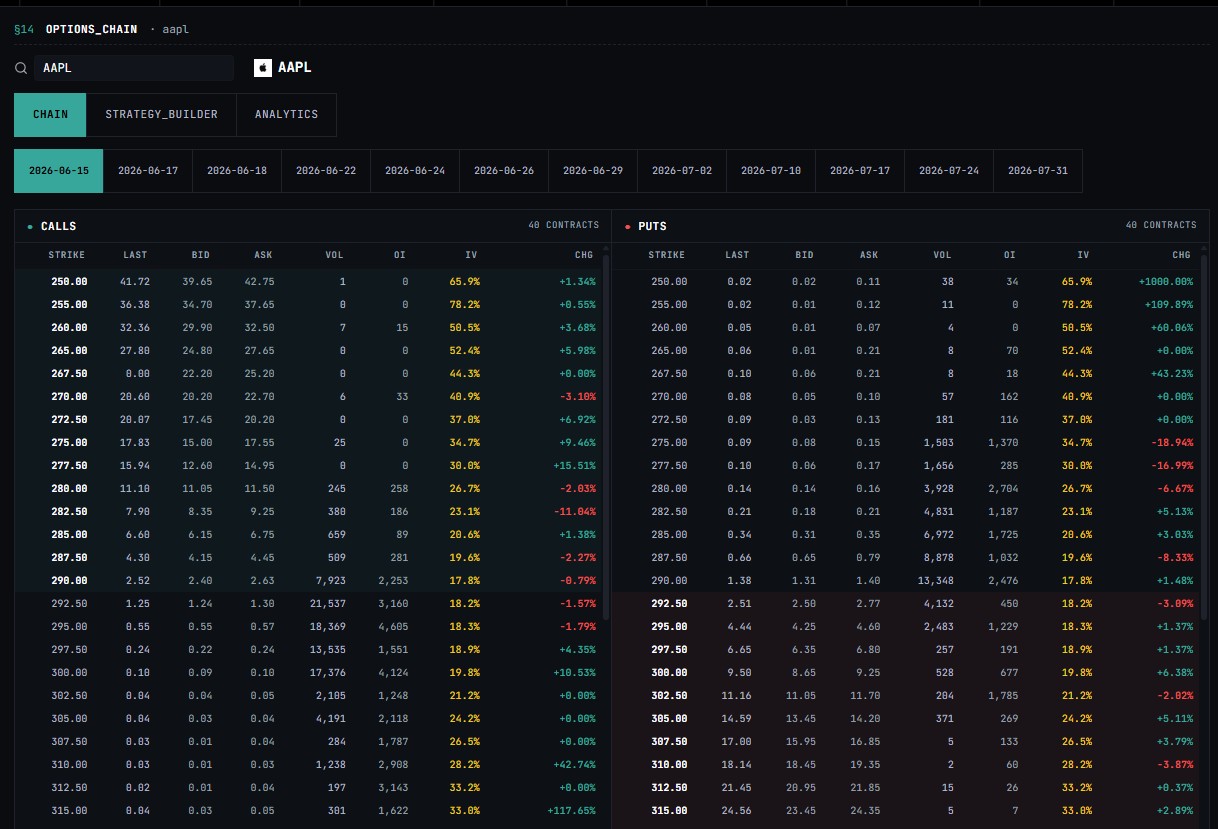Click call change +117.65% at 315.00

coord(570,811)
